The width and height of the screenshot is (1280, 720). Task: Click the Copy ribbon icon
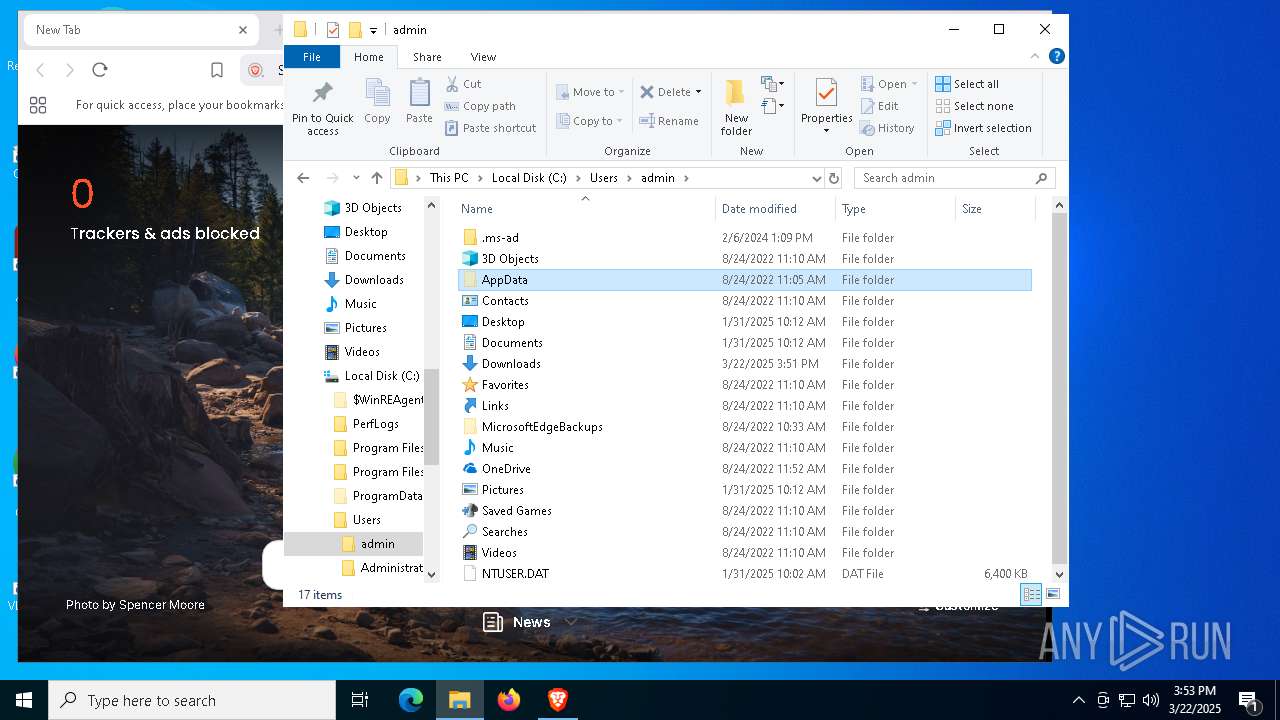tap(377, 94)
